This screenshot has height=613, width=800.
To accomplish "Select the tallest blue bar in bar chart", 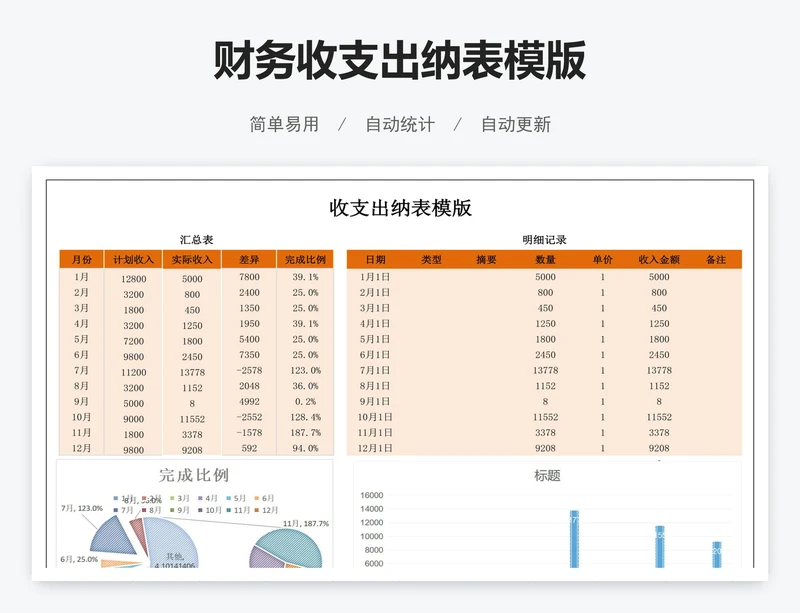I will tap(574, 539).
